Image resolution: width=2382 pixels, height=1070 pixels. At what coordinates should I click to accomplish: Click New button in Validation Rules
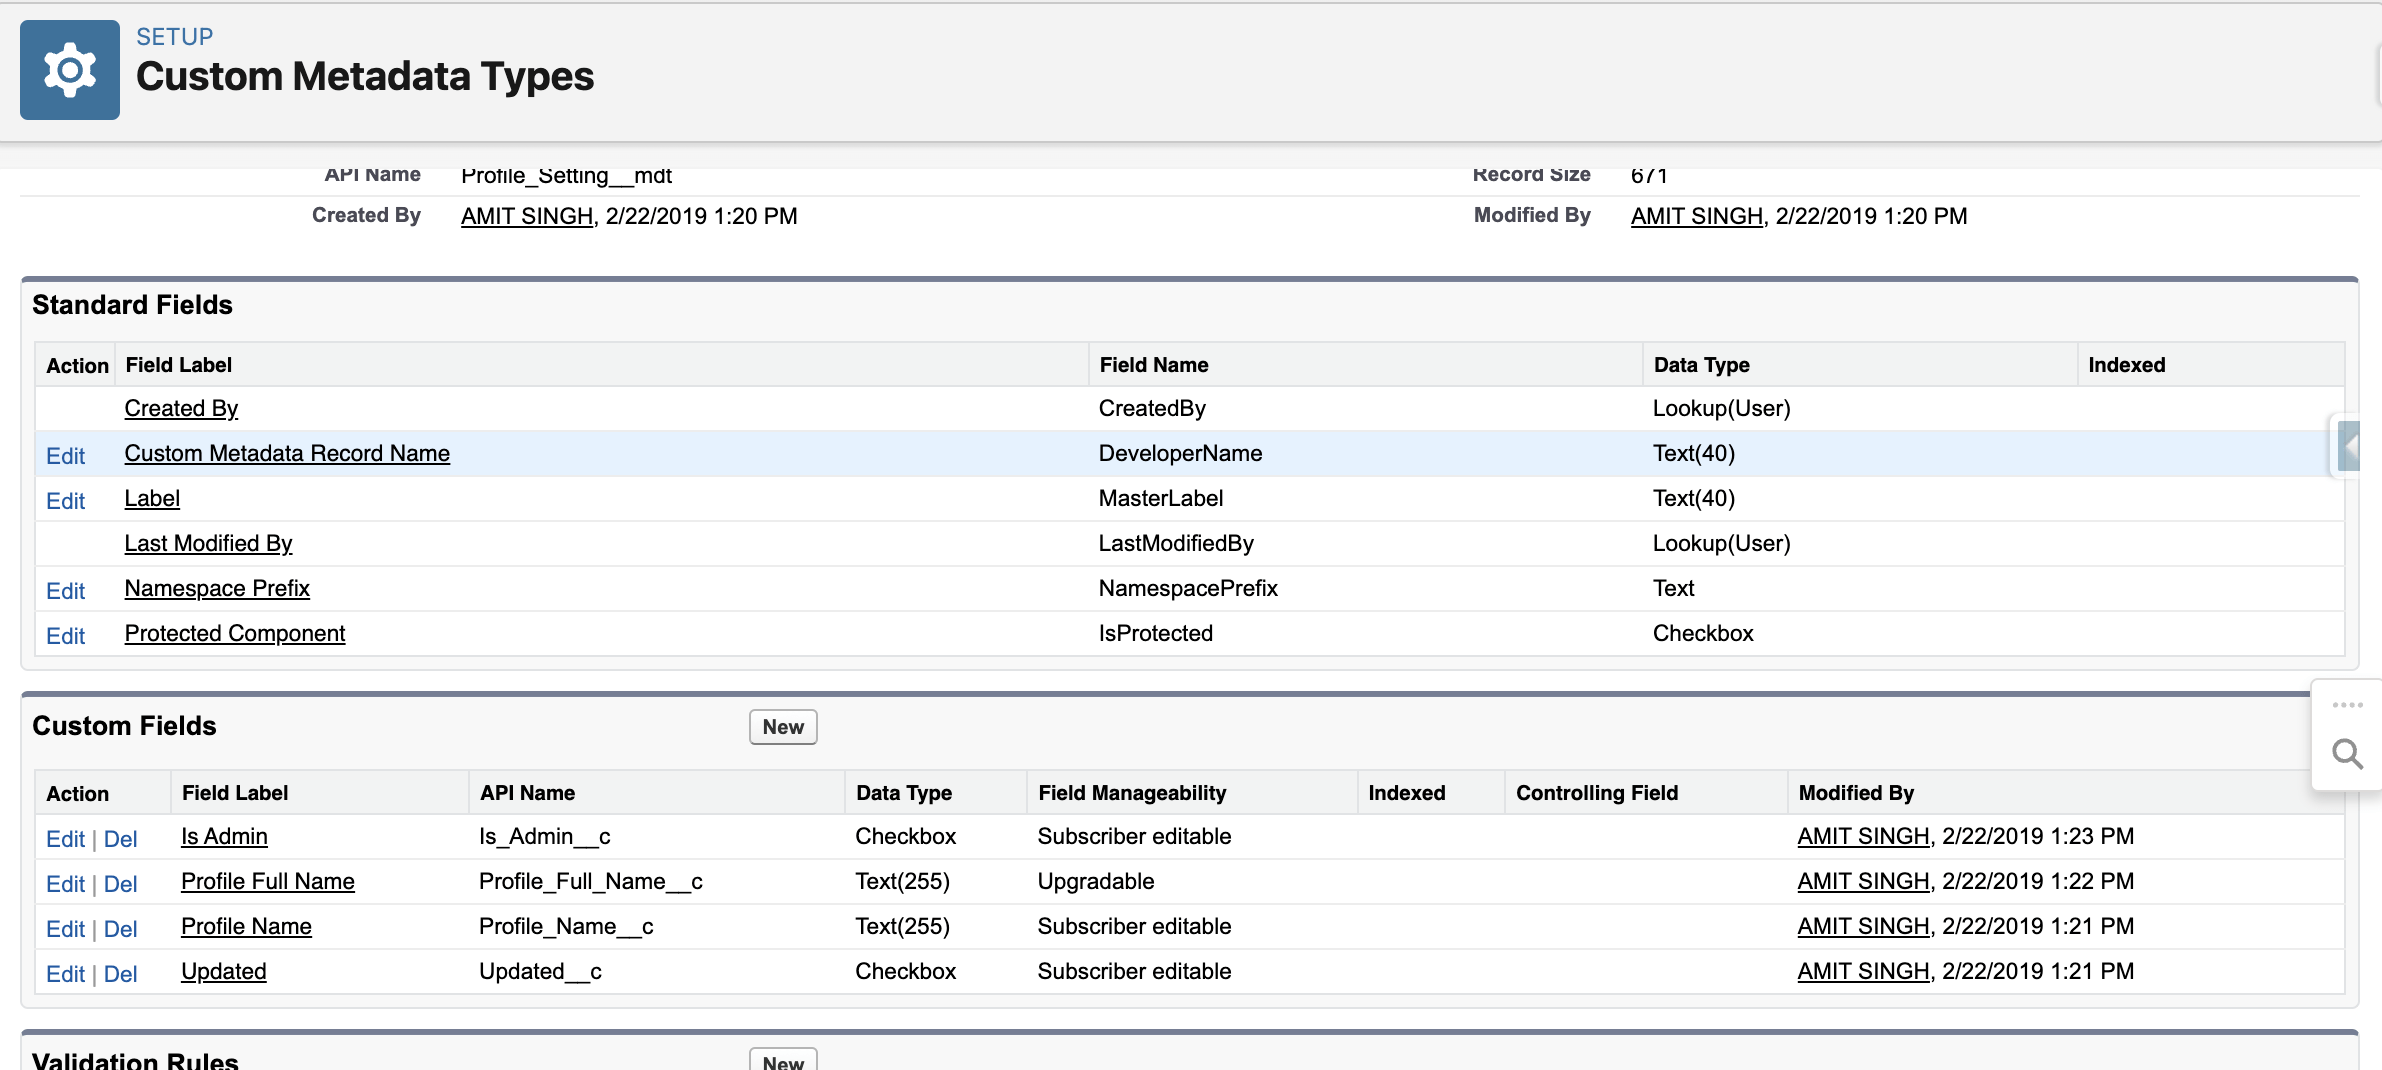coord(782,1061)
